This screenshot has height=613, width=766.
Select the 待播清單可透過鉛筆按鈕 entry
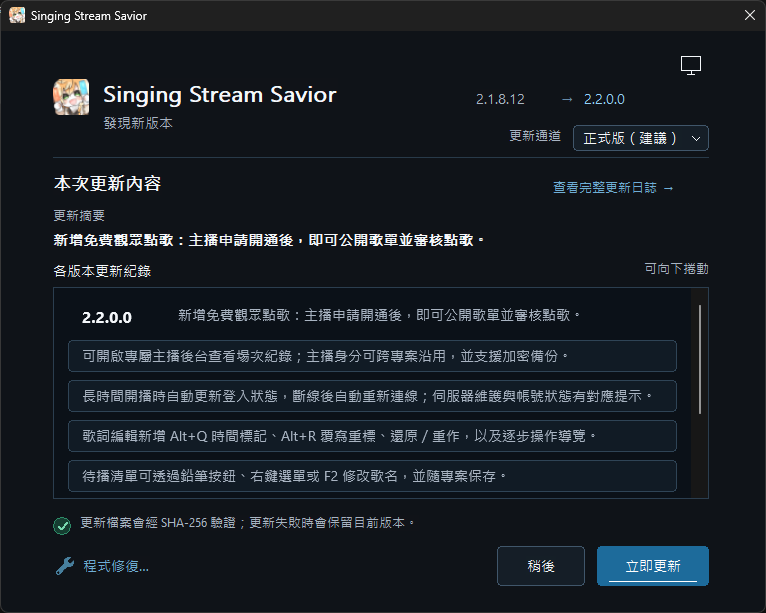point(372,476)
